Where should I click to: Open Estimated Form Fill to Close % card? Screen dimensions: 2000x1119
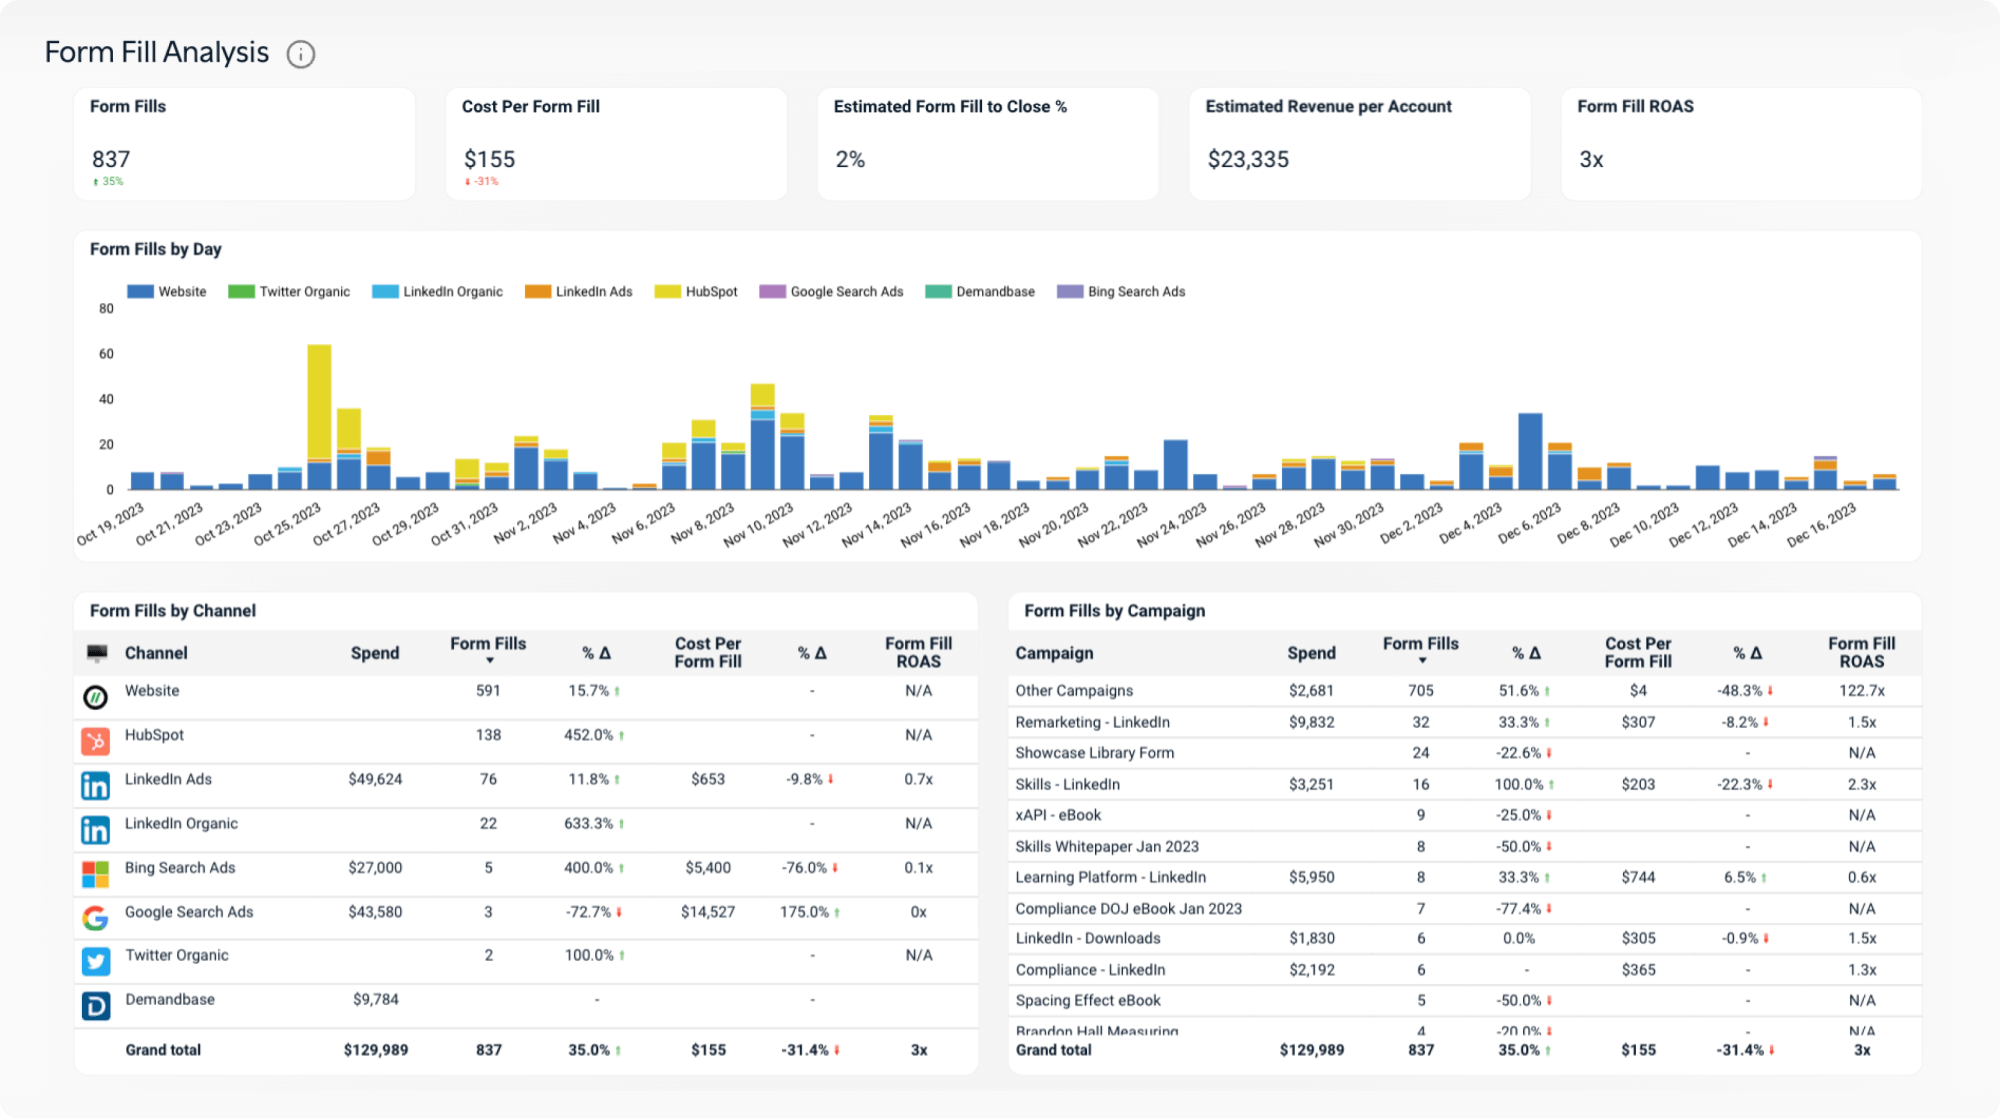click(x=988, y=144)
